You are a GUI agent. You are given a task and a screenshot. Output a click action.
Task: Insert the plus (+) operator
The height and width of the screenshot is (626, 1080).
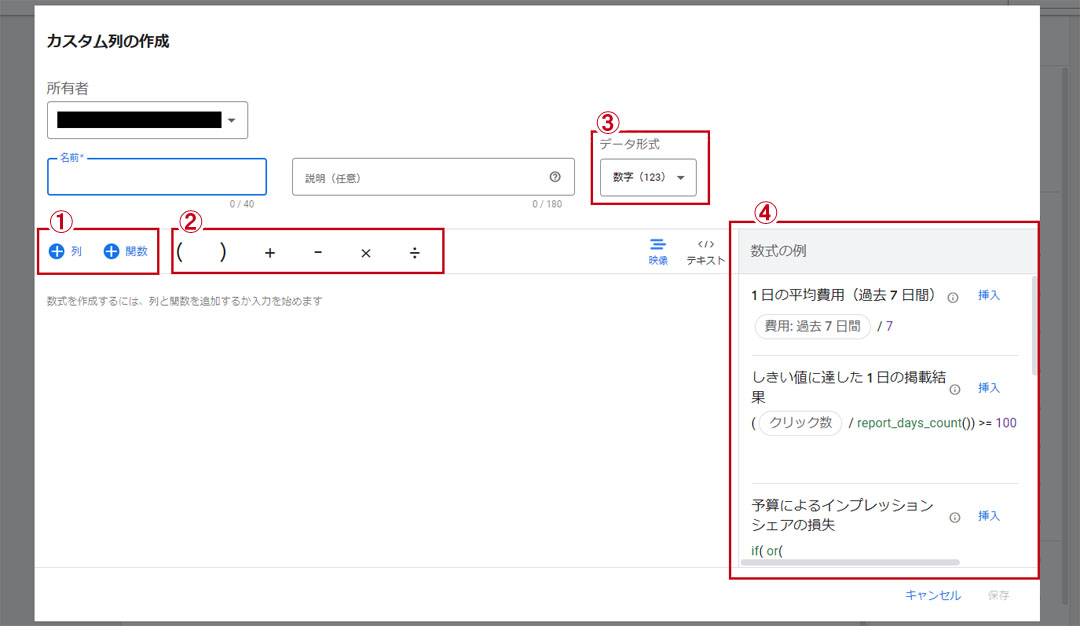click(x=269, y=252)
